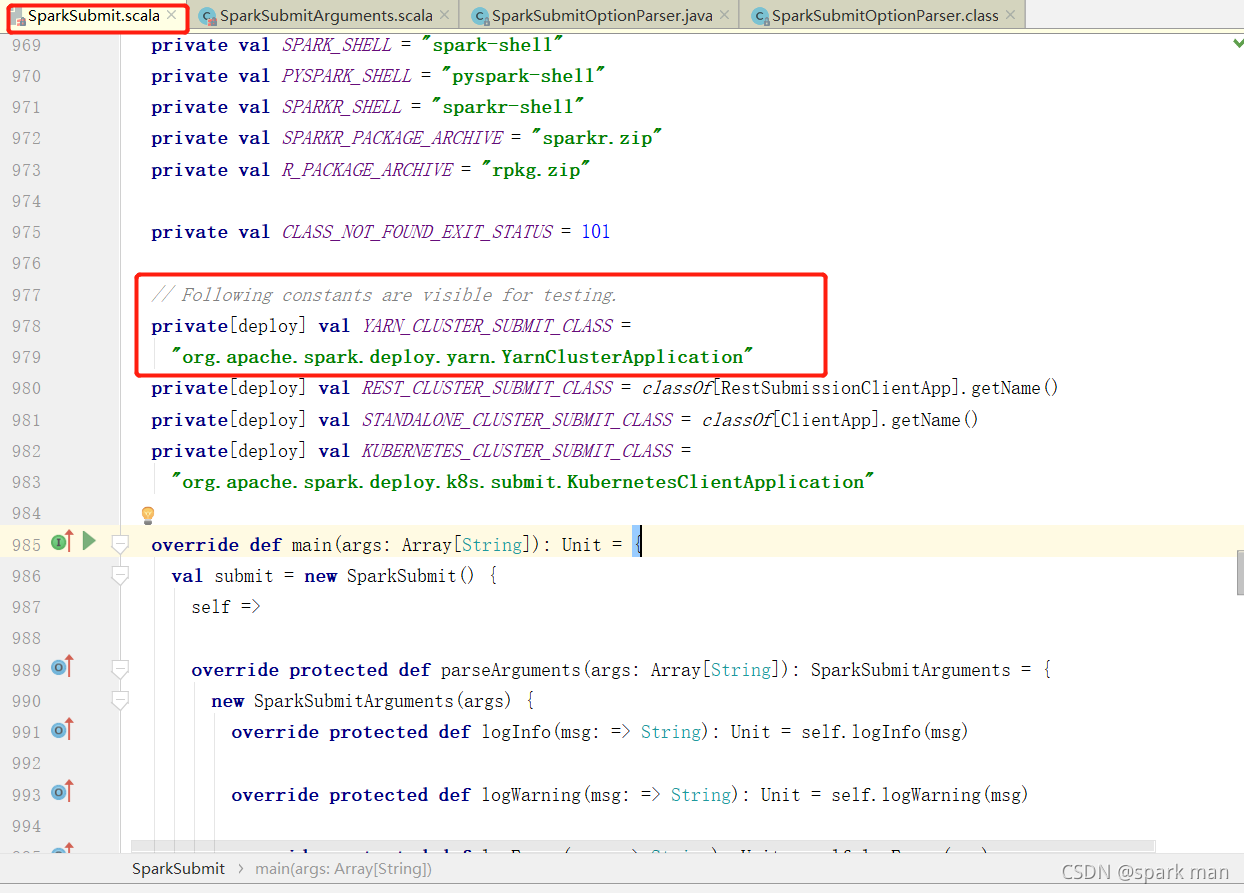Click the green inspection checkmark at top right
Viewport: 1244px width, 893px height.
[x=1238, y=43]
